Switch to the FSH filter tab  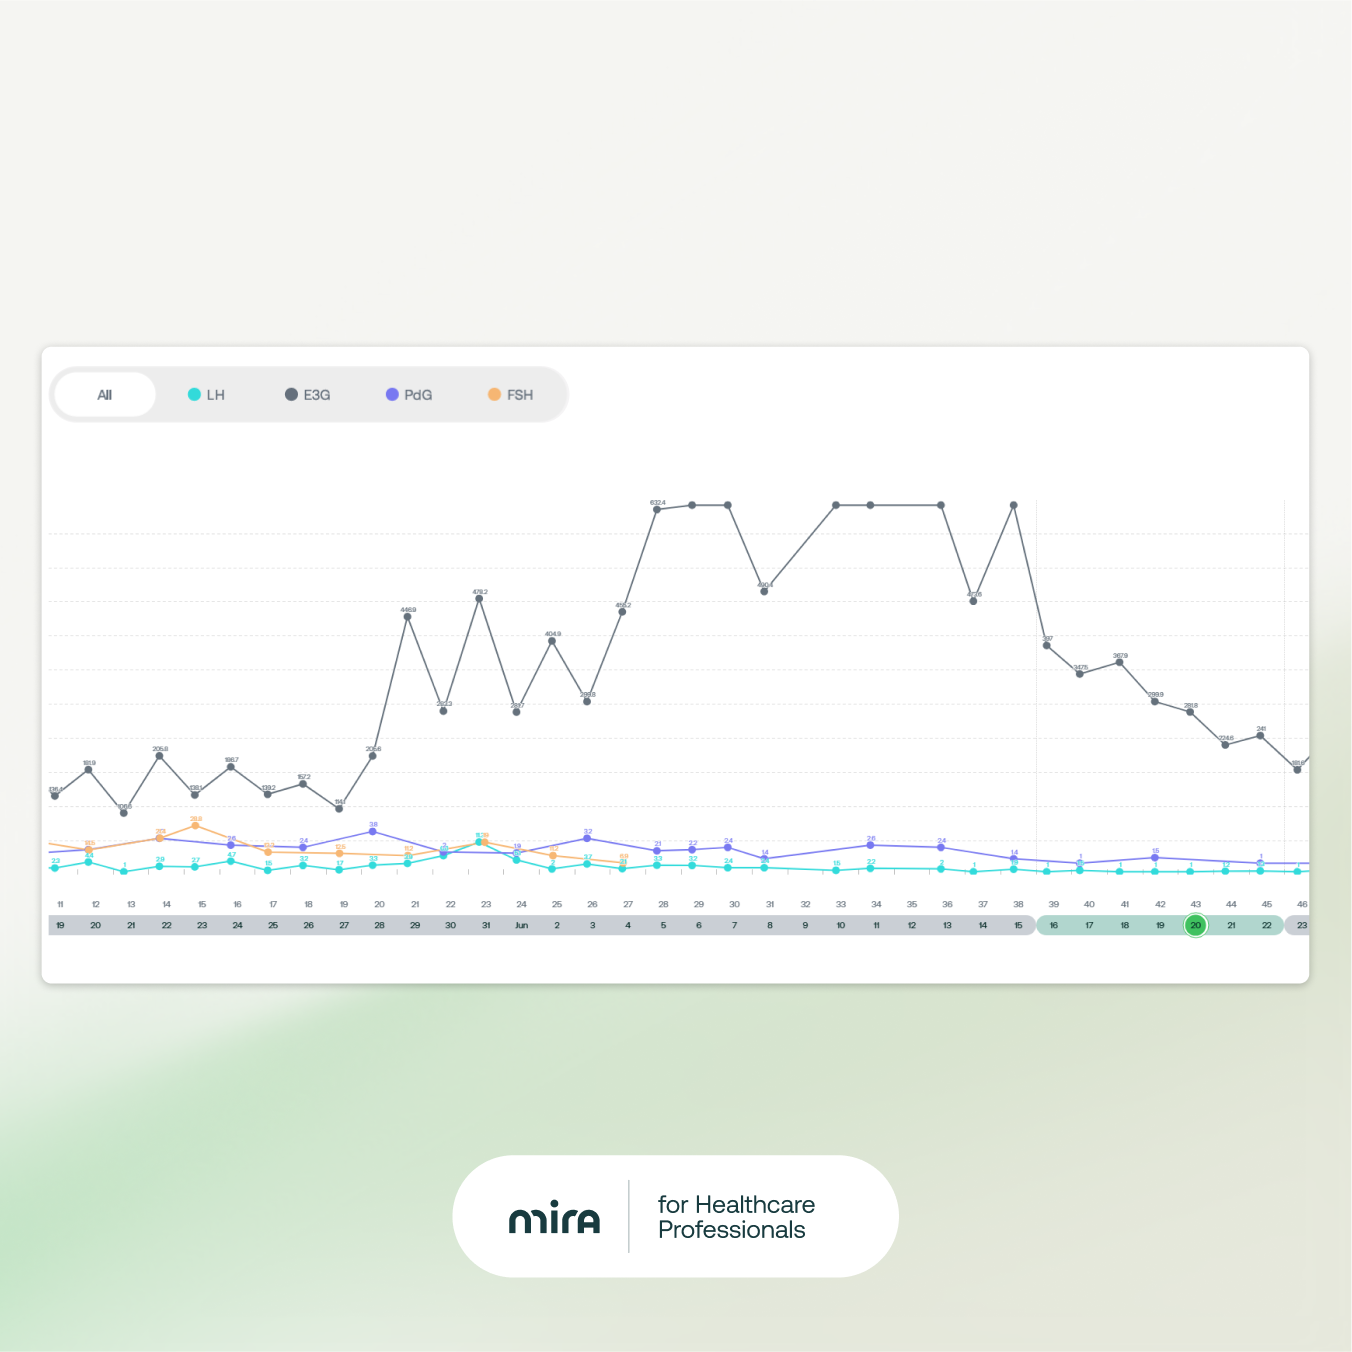pos(511,395)
